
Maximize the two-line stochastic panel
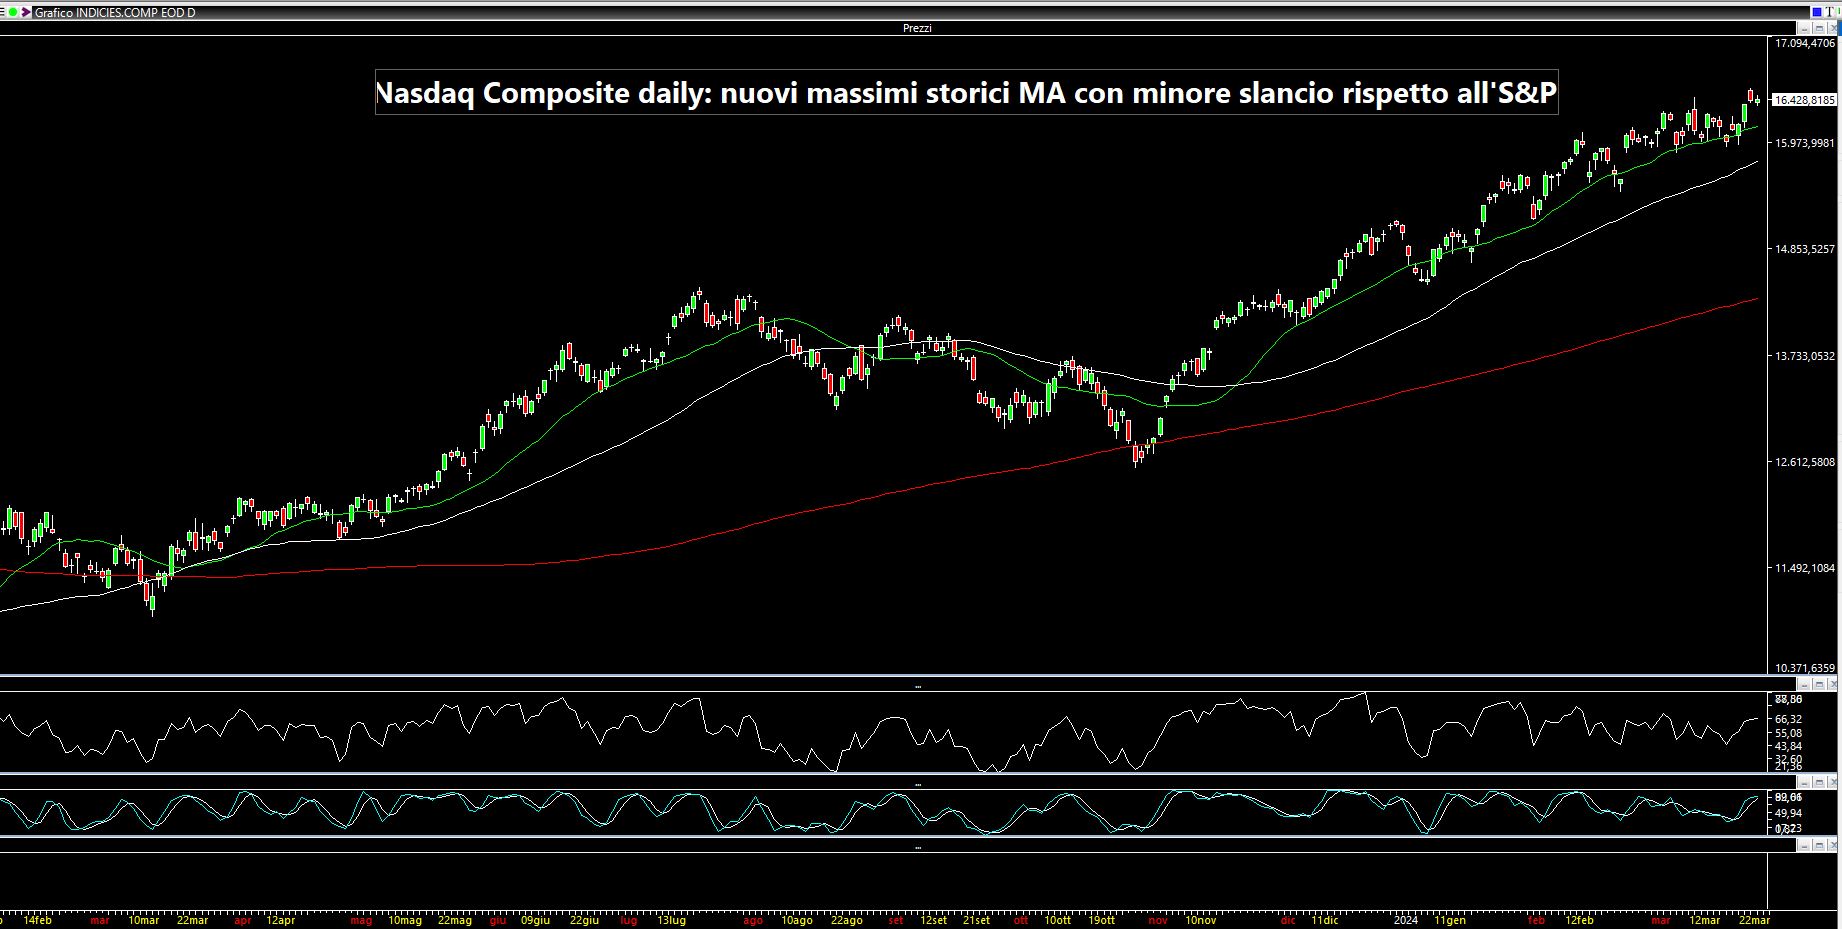(1819, 784)
